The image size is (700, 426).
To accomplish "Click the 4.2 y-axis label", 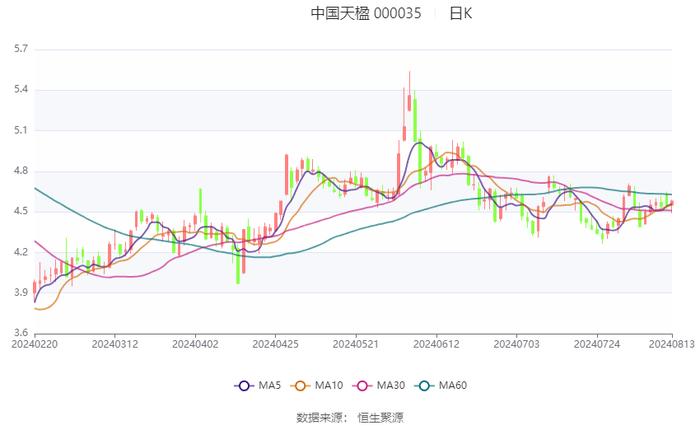I will coord(21,252).
